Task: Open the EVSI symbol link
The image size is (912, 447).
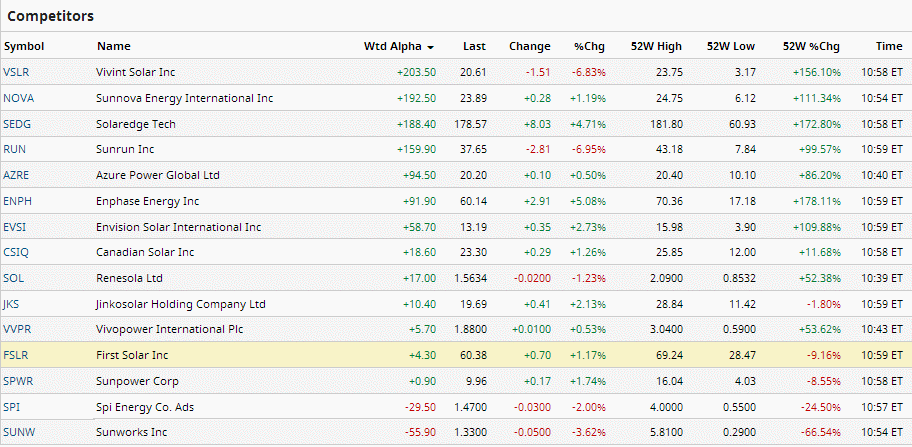Action: [x=15, y=227]
